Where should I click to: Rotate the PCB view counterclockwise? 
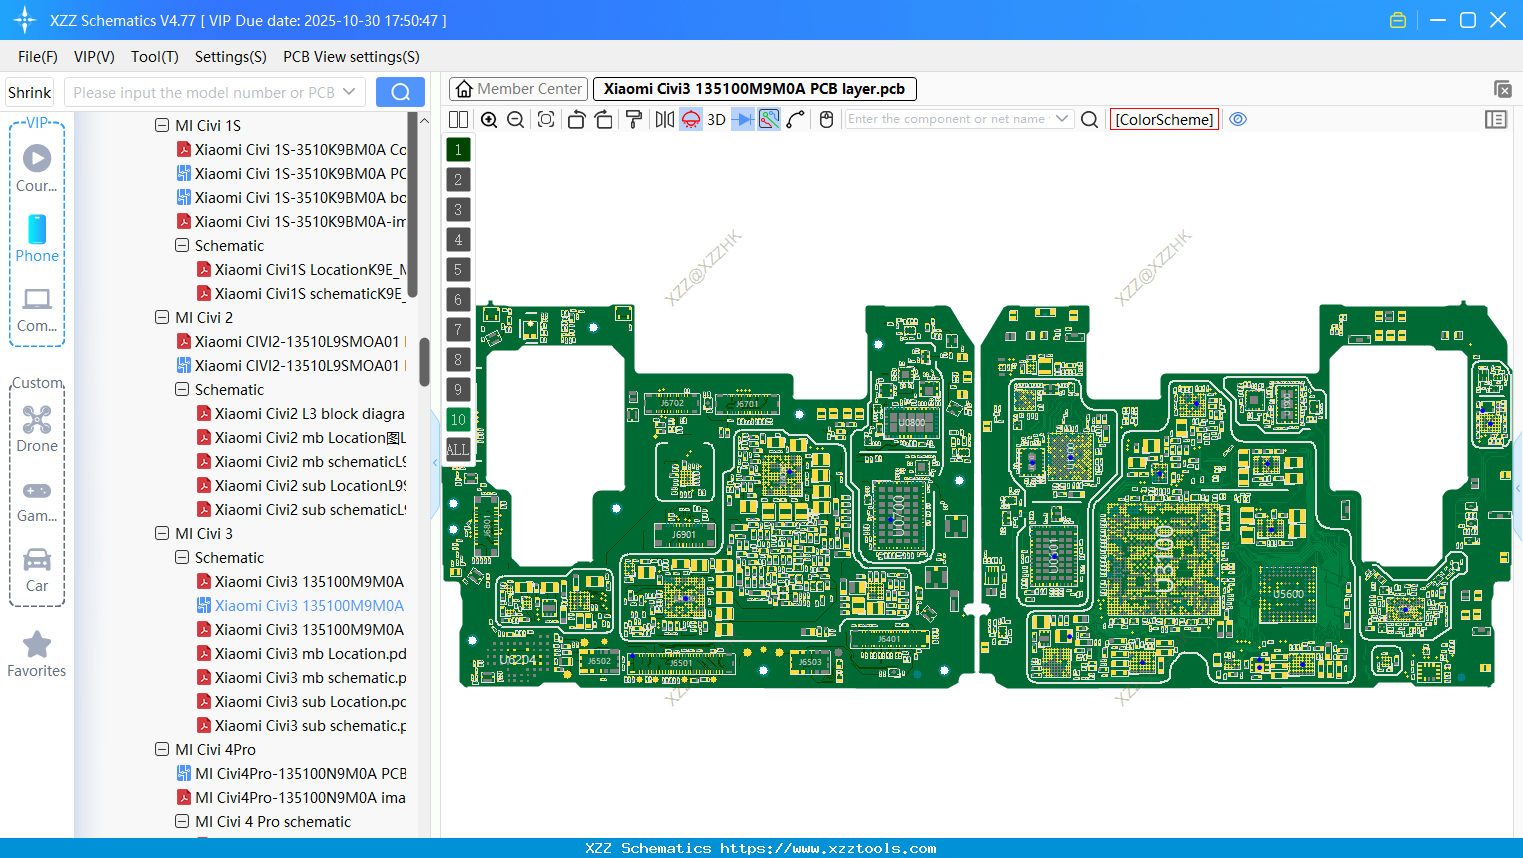pos(577,119)
